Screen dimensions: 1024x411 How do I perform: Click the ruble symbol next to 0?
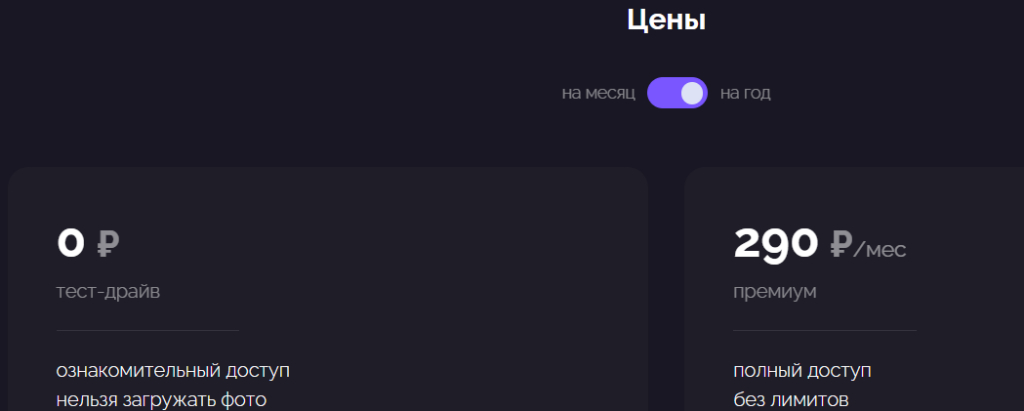click(107, 243)
